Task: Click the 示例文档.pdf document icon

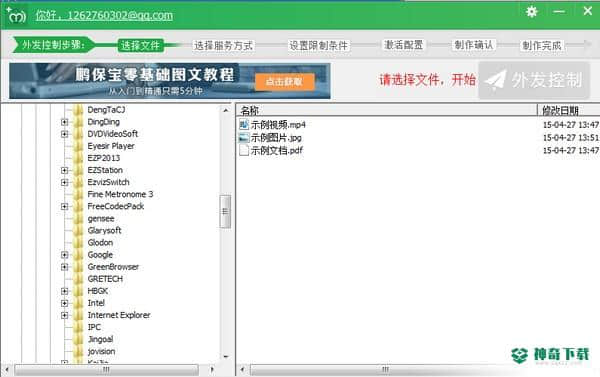Action: pos(244,150)
